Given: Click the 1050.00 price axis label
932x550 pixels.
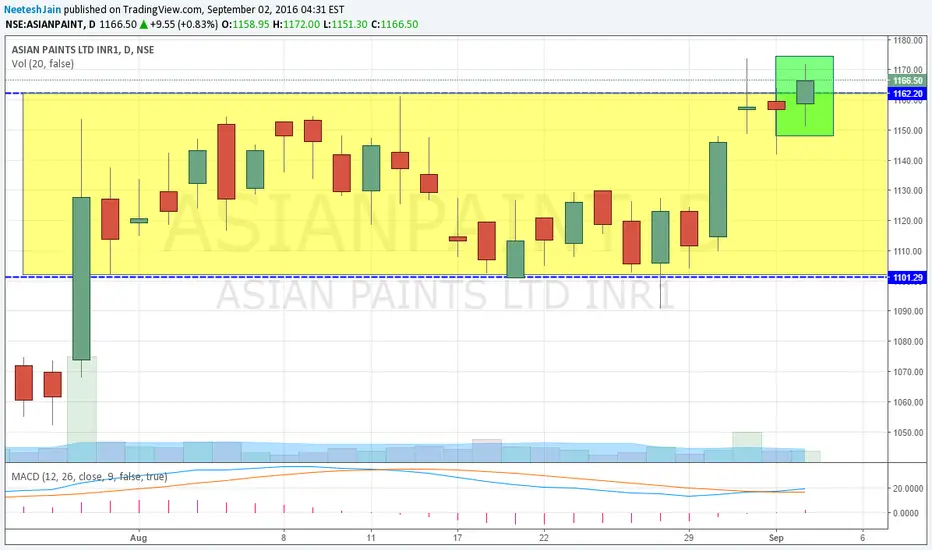Looking at the screenshot, I should click(x=908, y=433).
